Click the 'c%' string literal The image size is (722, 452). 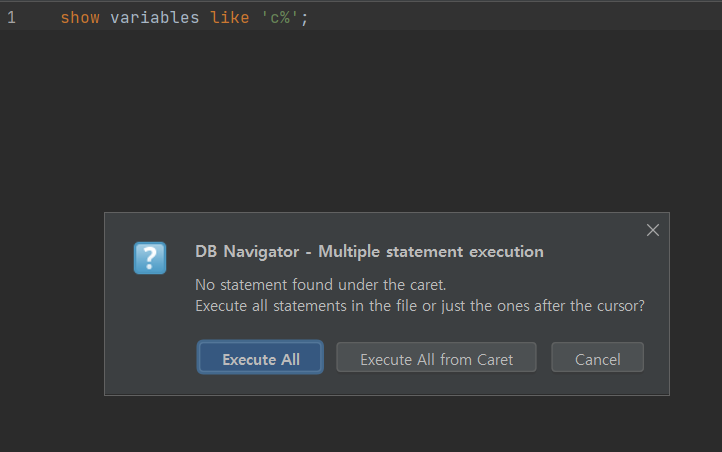pos(279,17)
